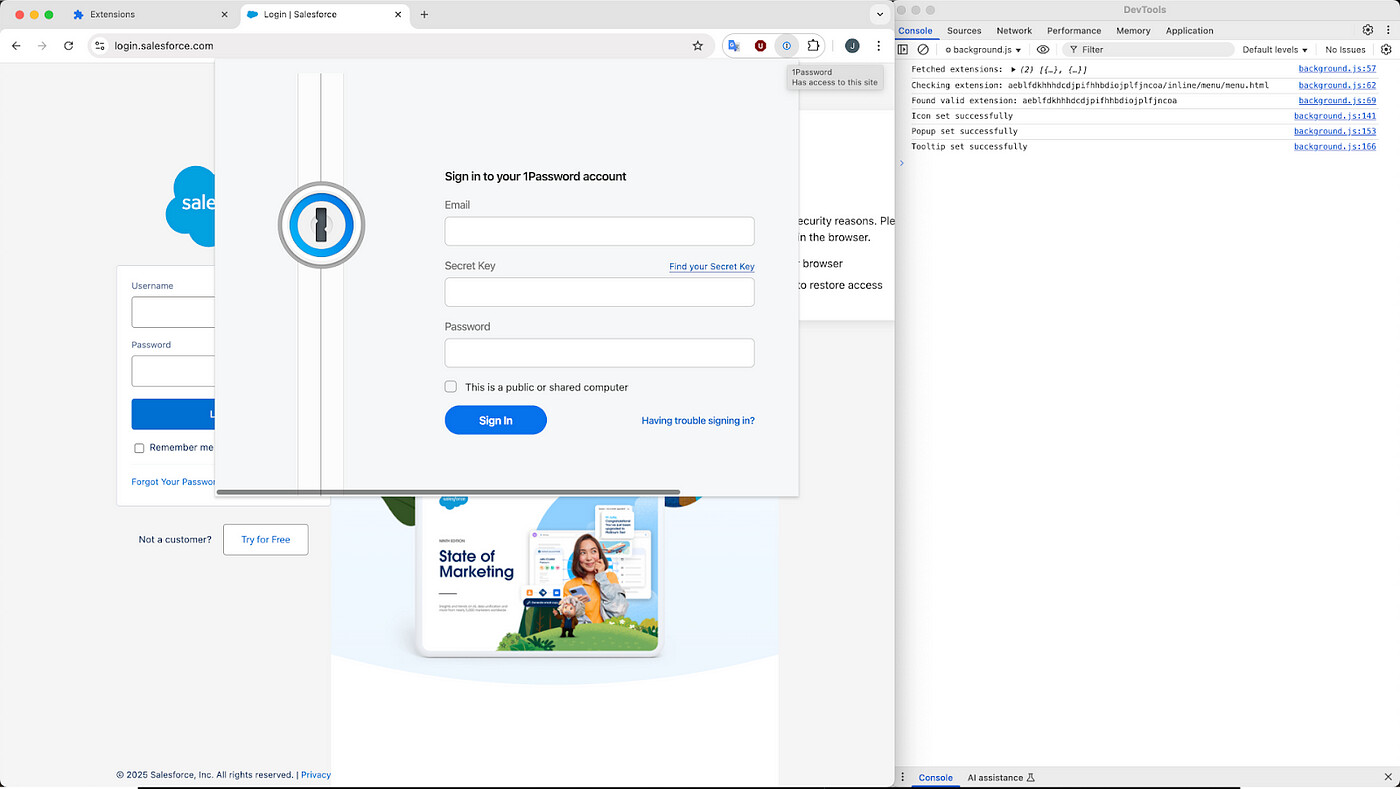The image size is (1400, 789).
Task: Open the background.js:57 source link
Action: (1337, 69)
